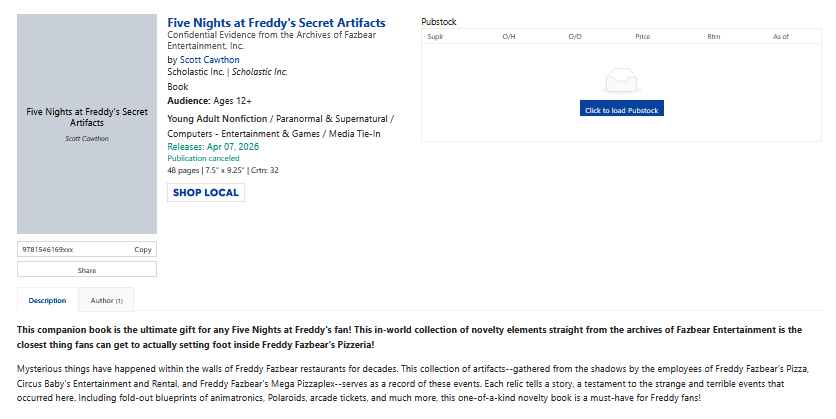Sort Pubstock by O/H column
The height and width of the screenshot is (419, 836).
508,37
